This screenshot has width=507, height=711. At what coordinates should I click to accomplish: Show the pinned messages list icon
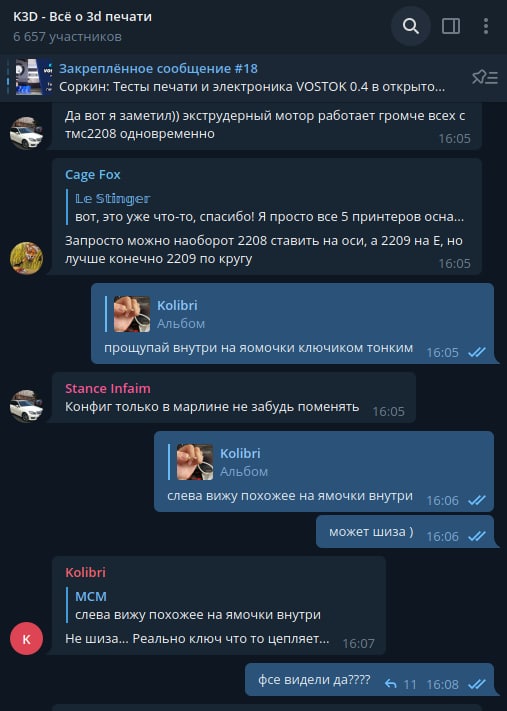[x=485, y=77]
